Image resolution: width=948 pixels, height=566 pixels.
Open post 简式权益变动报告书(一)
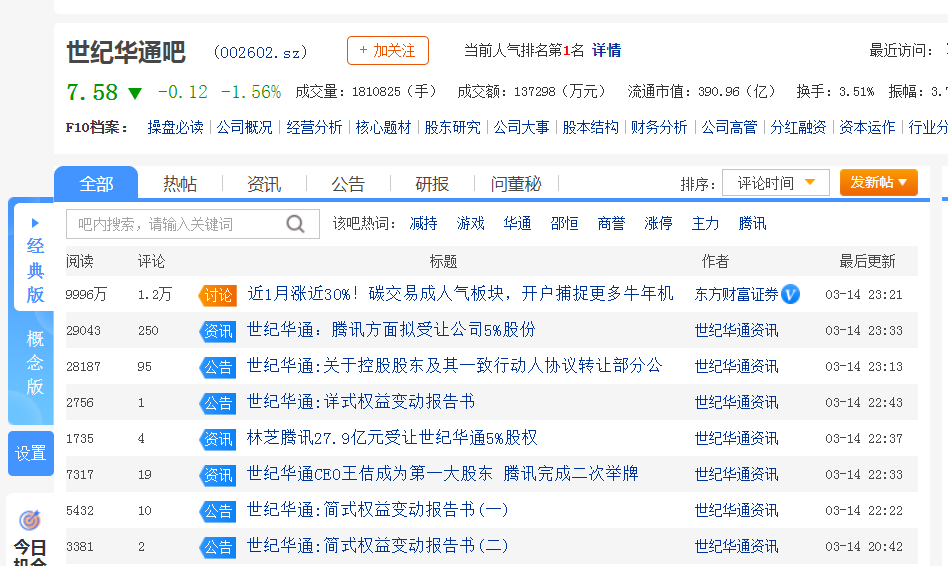[378, 510]
